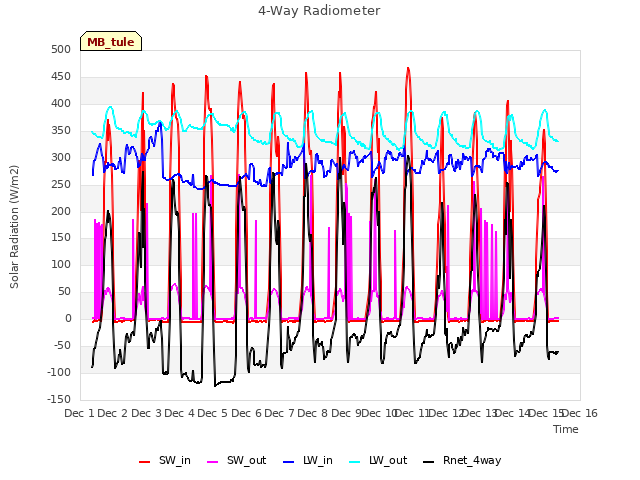Viewport: 640px width, 480px height.
Task: Click the 250 y-axis tick label
Action: tap(61, 184)
